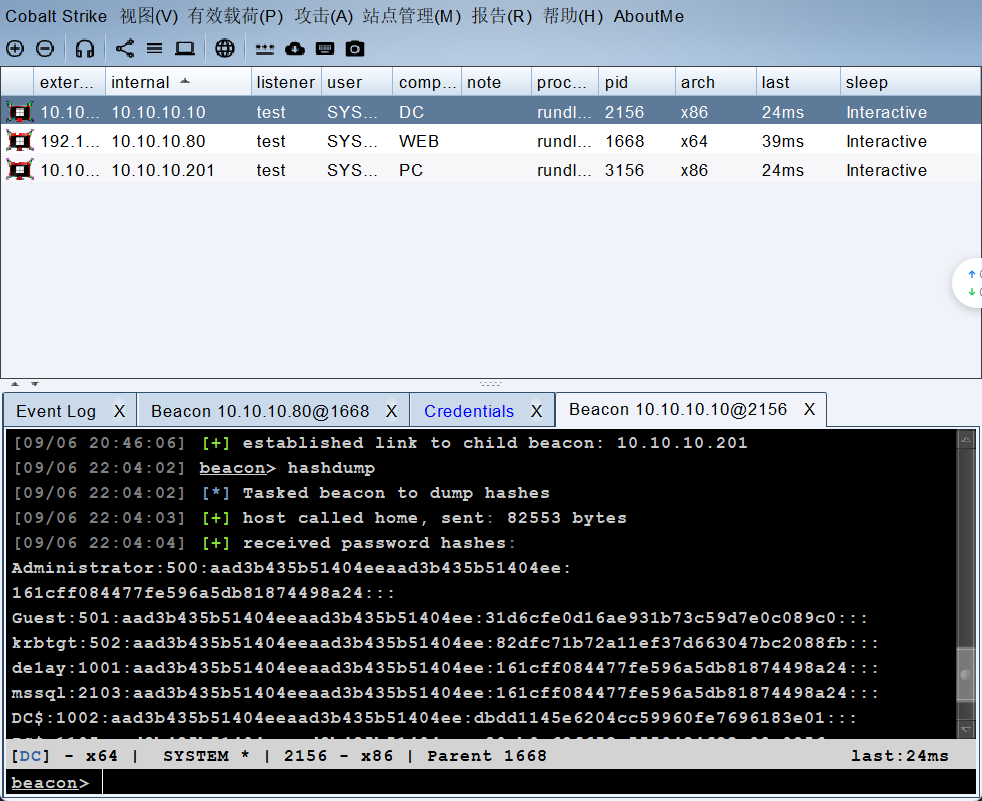Show targets view via laptop icon
Image resolution: width=982 pixels, height=801 pixels.
pyautogui.click(x=185, y=49)
